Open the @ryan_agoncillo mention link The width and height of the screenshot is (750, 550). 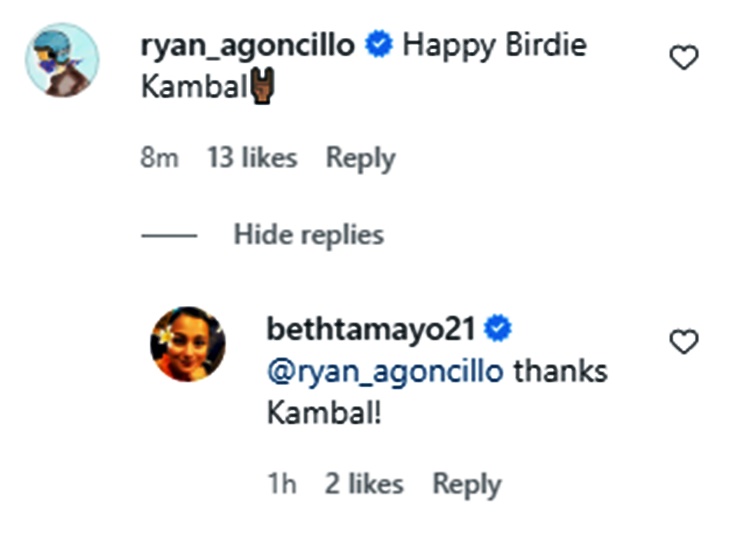point(385,371)
